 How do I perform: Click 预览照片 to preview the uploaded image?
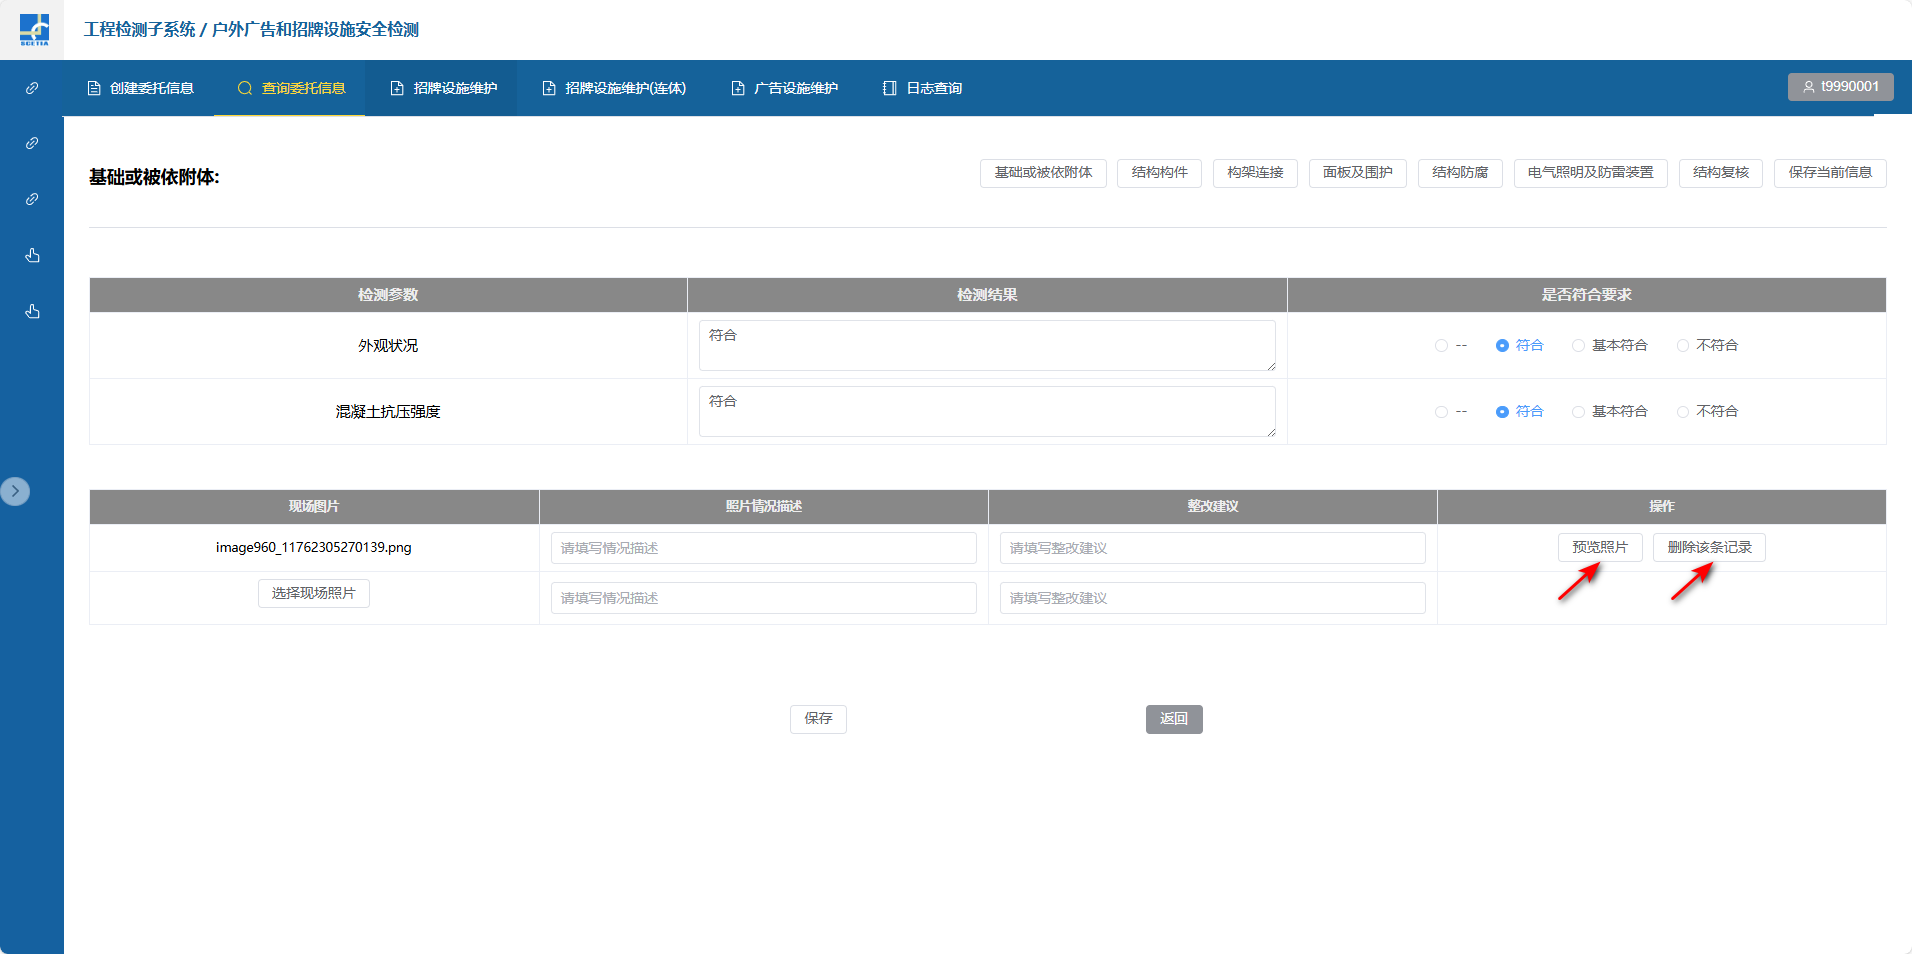pos(1599,548)
